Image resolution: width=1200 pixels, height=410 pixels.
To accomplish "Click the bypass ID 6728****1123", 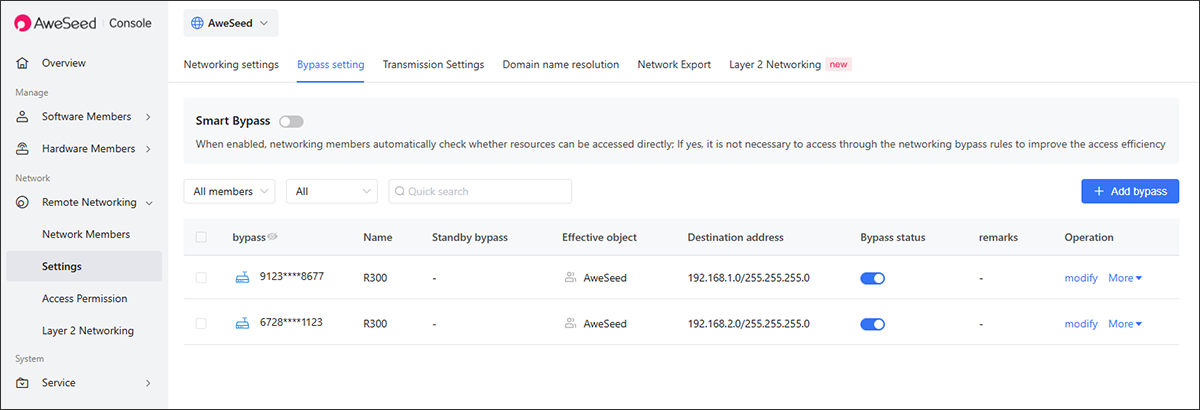I will click(x=291, y=322).
